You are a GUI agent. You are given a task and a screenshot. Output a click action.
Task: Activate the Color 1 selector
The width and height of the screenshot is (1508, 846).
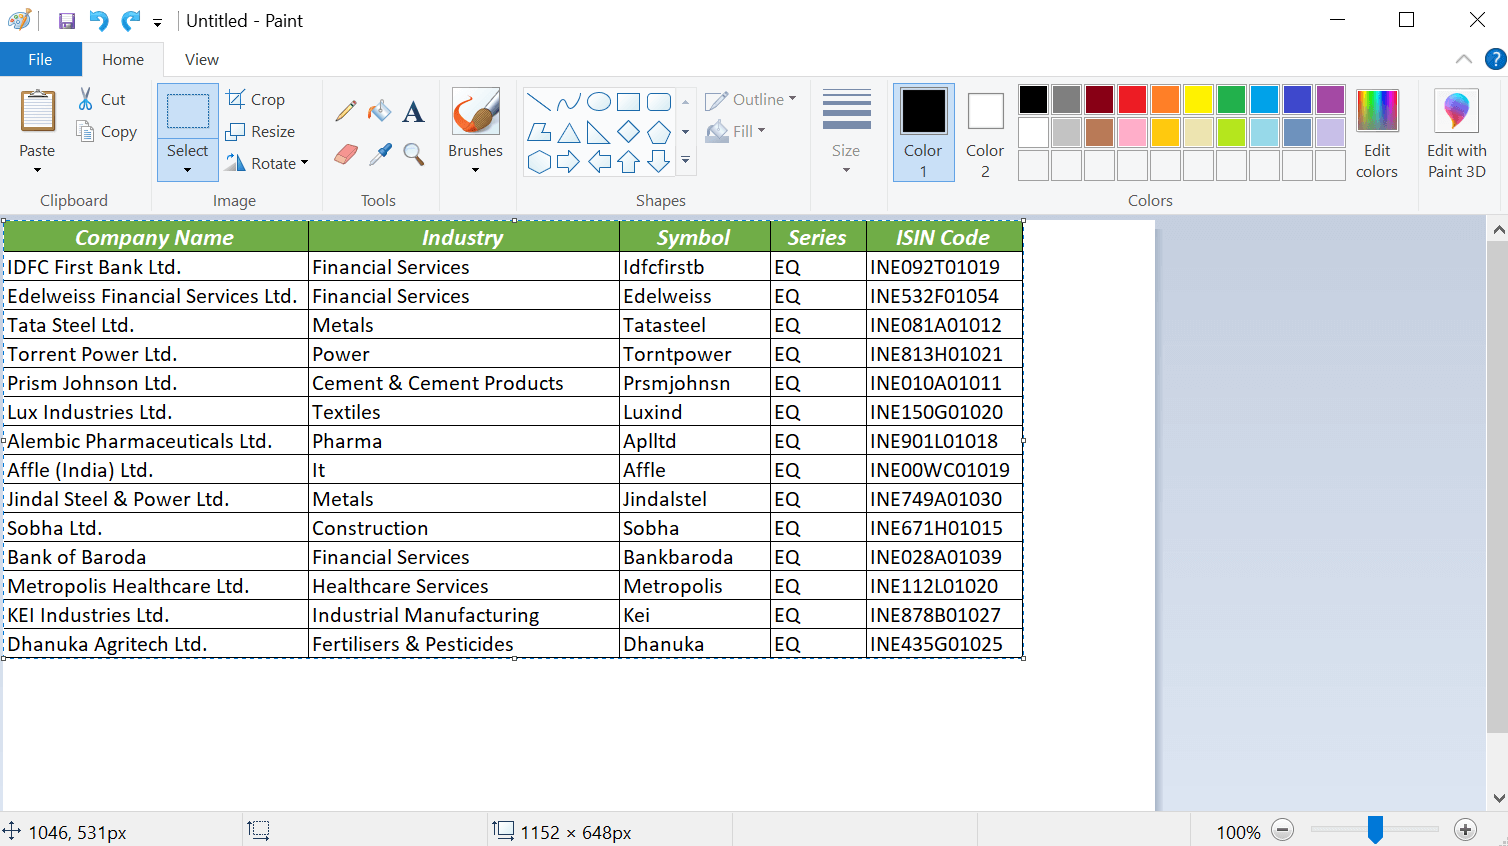923,132
